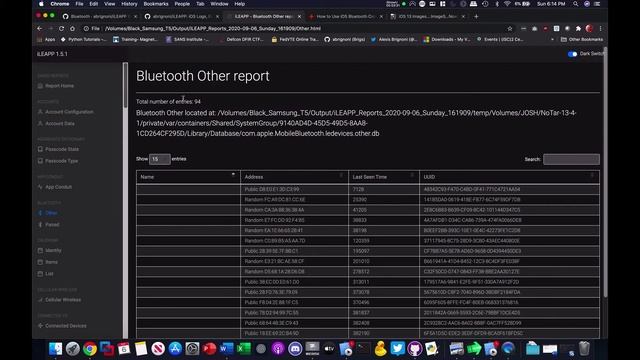The image size is (640, 360).
Task: Click the address bar URL
Action: point(213,29)
